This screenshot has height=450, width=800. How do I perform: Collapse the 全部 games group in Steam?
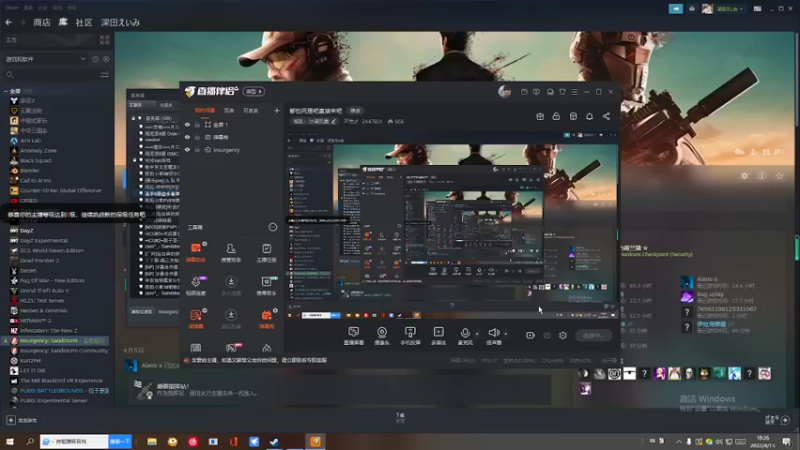6,91
